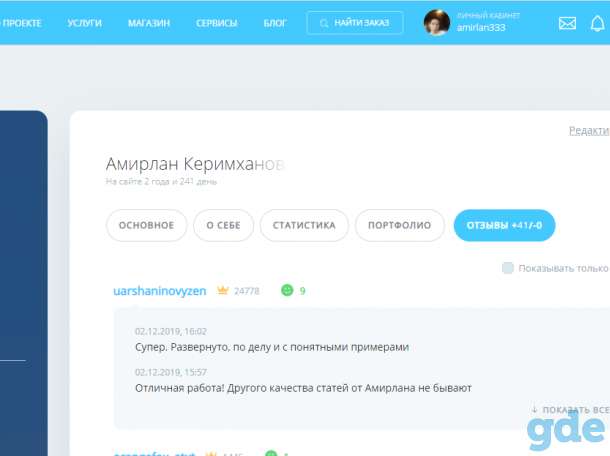Select the Отзывы +41/-0 tab
The image size is (610, 456).
coord(504,225)
